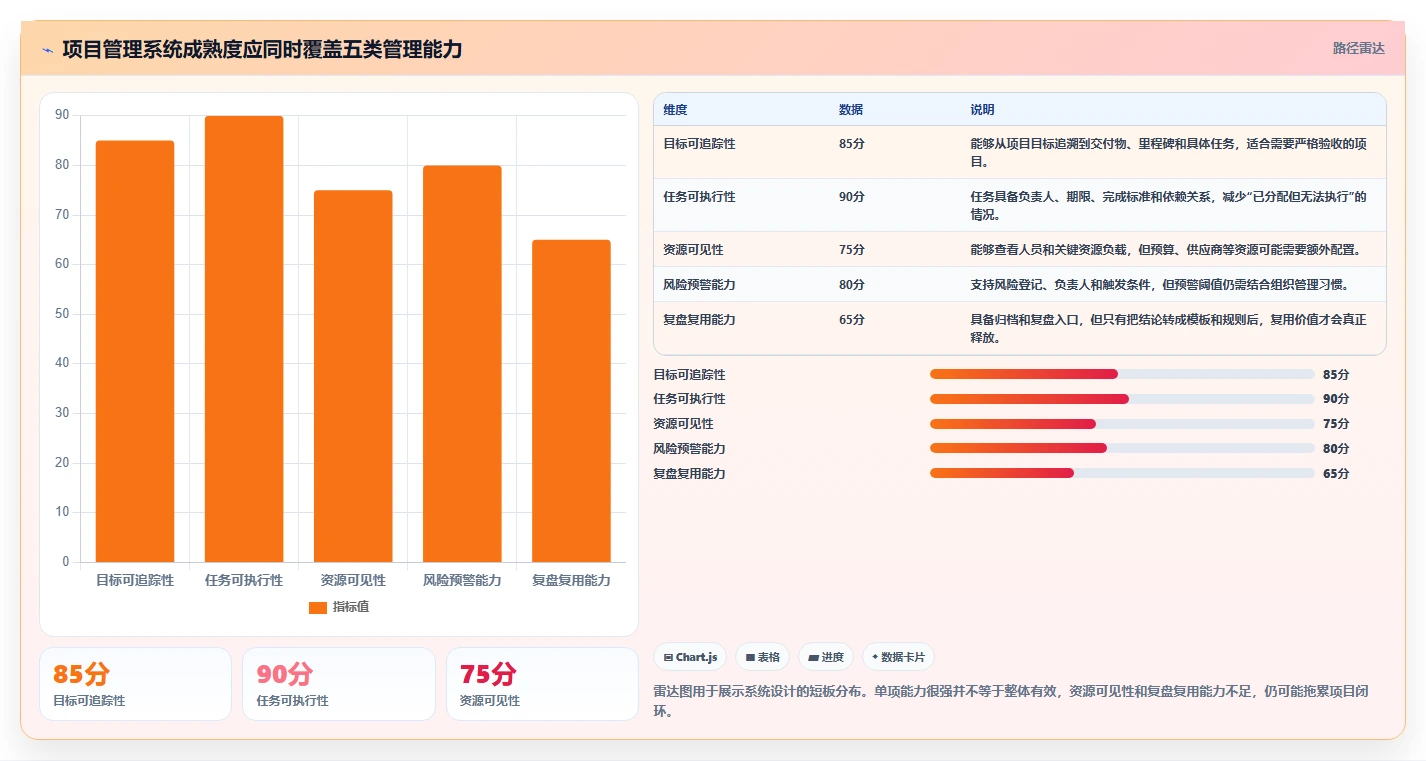Select the 表格 tag chip

762,657
